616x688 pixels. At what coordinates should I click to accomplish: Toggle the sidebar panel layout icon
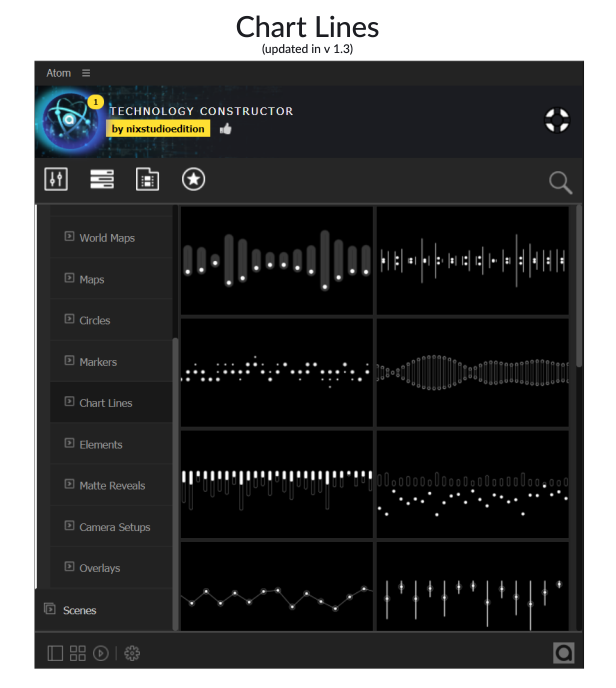(x=55, y=653)
